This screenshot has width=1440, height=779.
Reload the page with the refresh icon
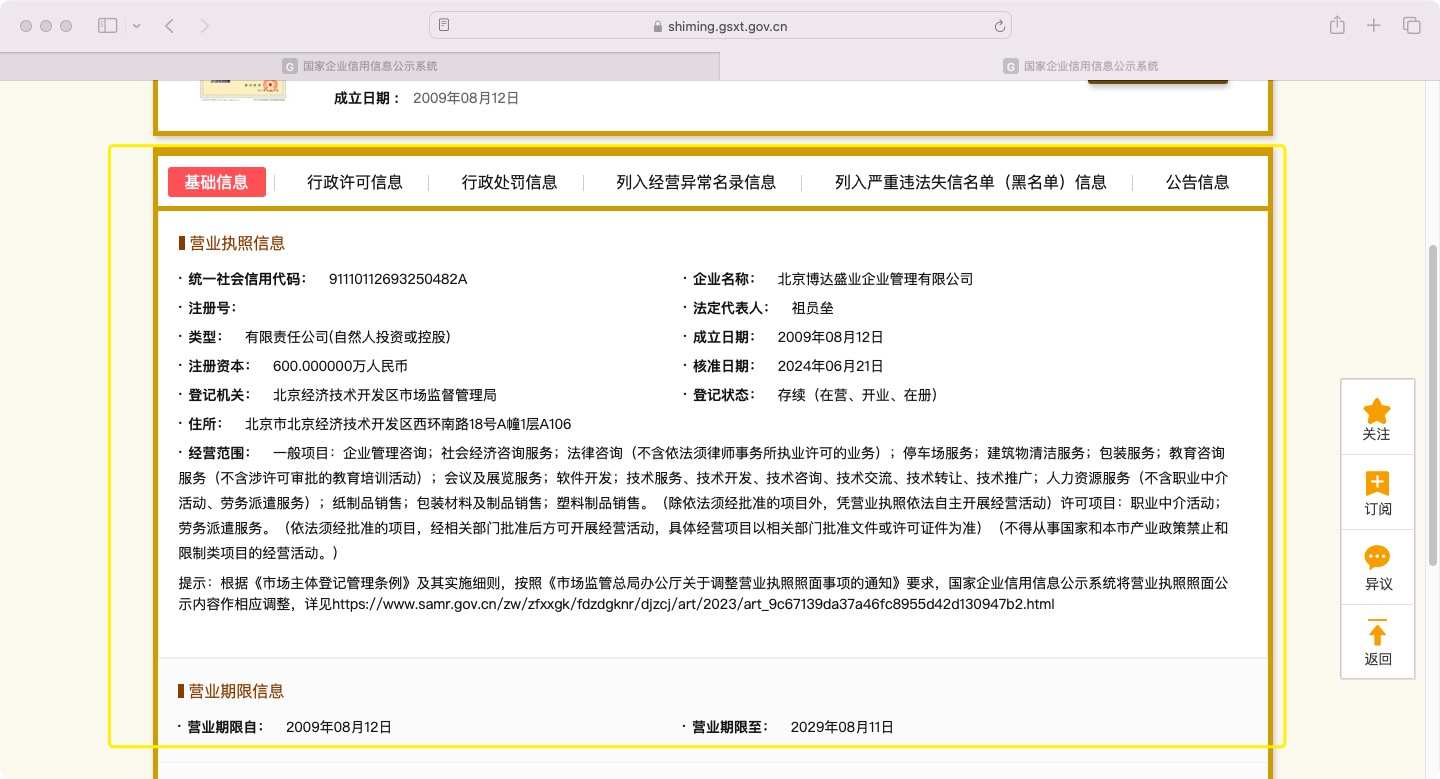click(999, 26)
